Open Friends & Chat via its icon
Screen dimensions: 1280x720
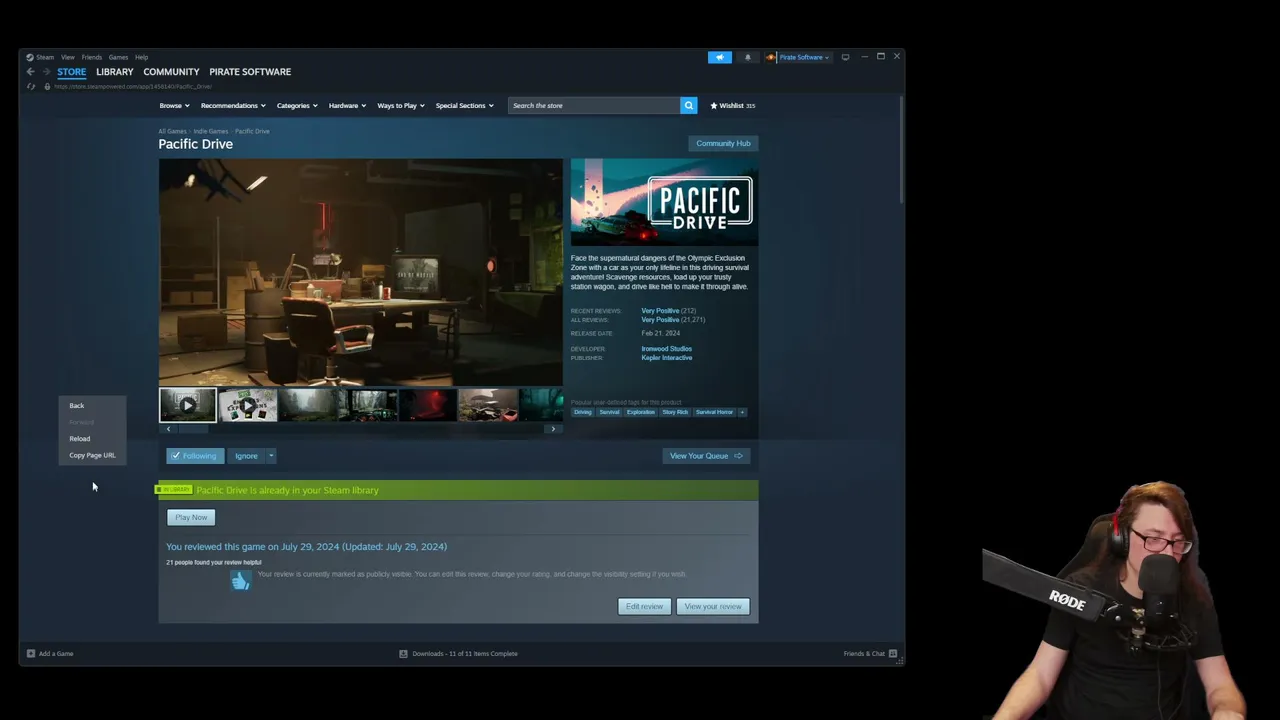893,654
